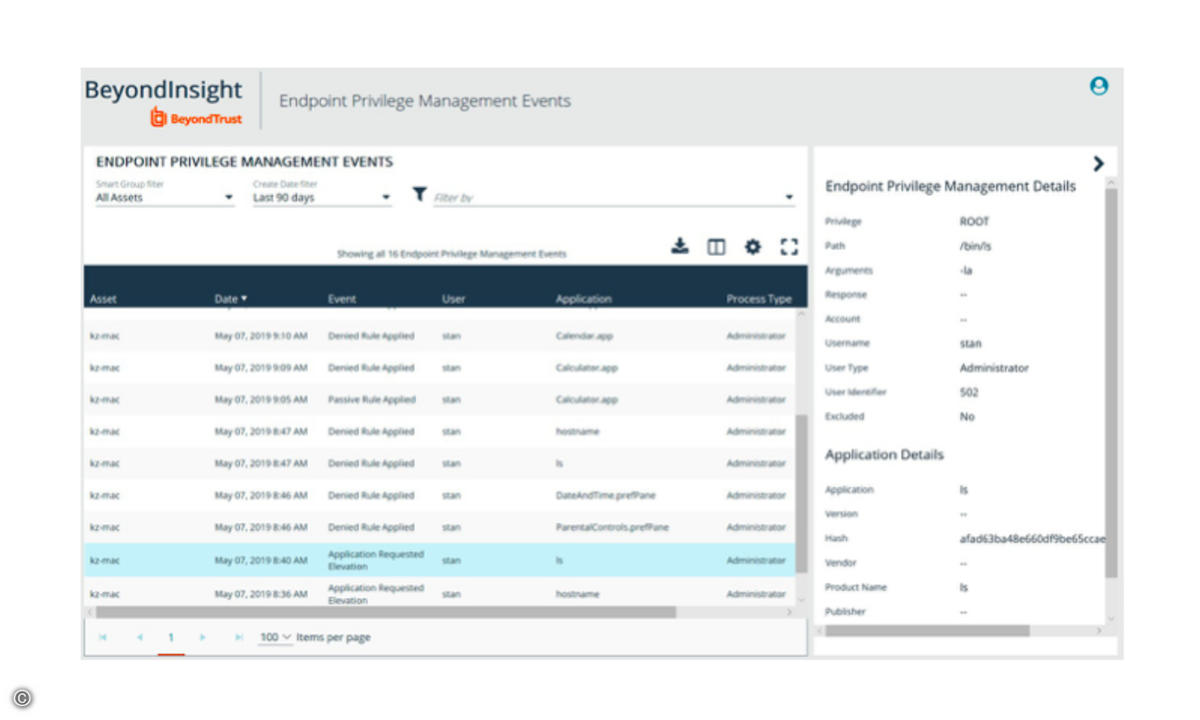Open the items per page dropdown
Viewport: 1200px width, 720px height.
[x=275, y=637]
